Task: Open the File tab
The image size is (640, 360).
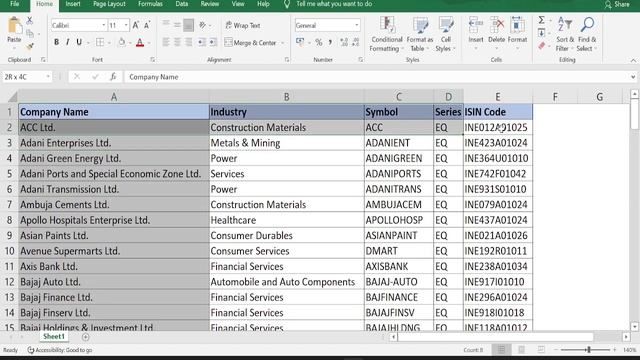Action: tap(15, 4)
